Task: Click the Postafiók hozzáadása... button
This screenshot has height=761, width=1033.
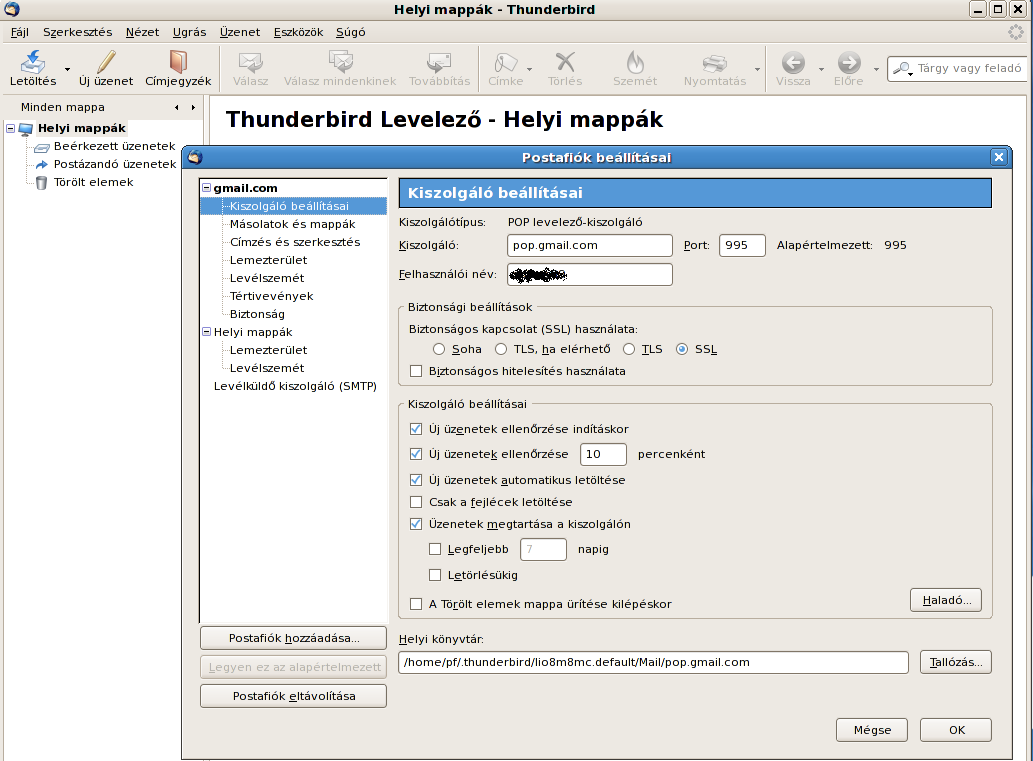Action: click(293, 638)
